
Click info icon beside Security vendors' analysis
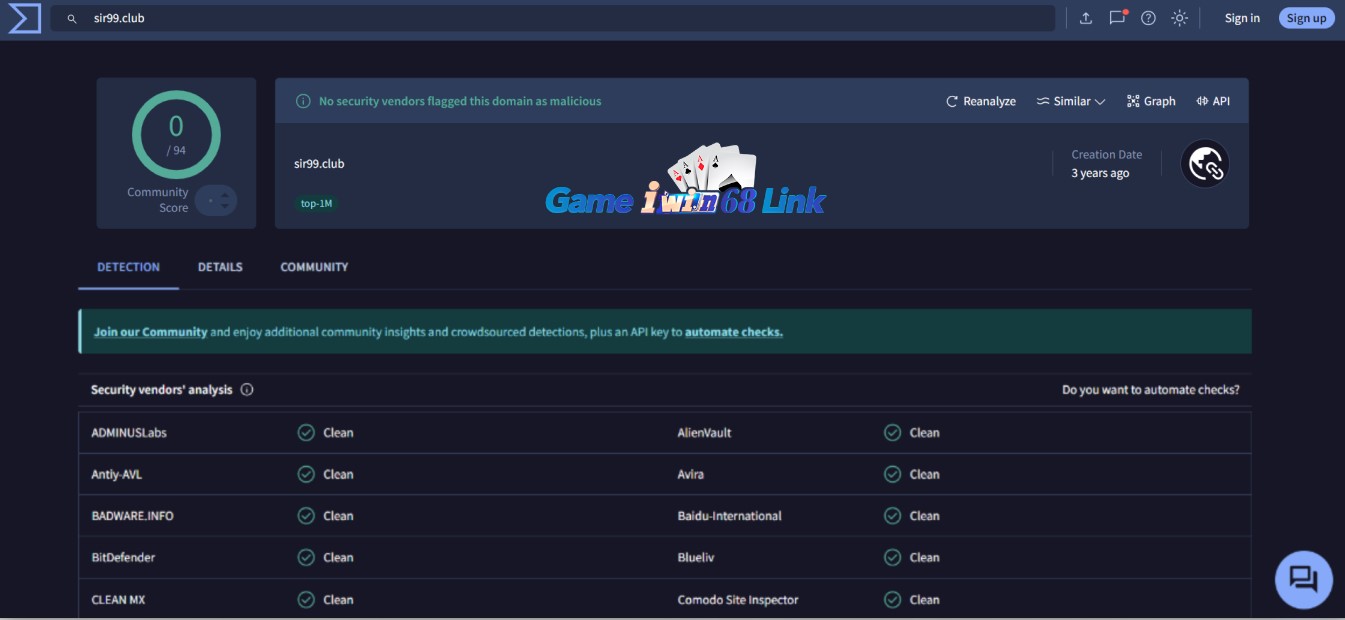(247, 390)
